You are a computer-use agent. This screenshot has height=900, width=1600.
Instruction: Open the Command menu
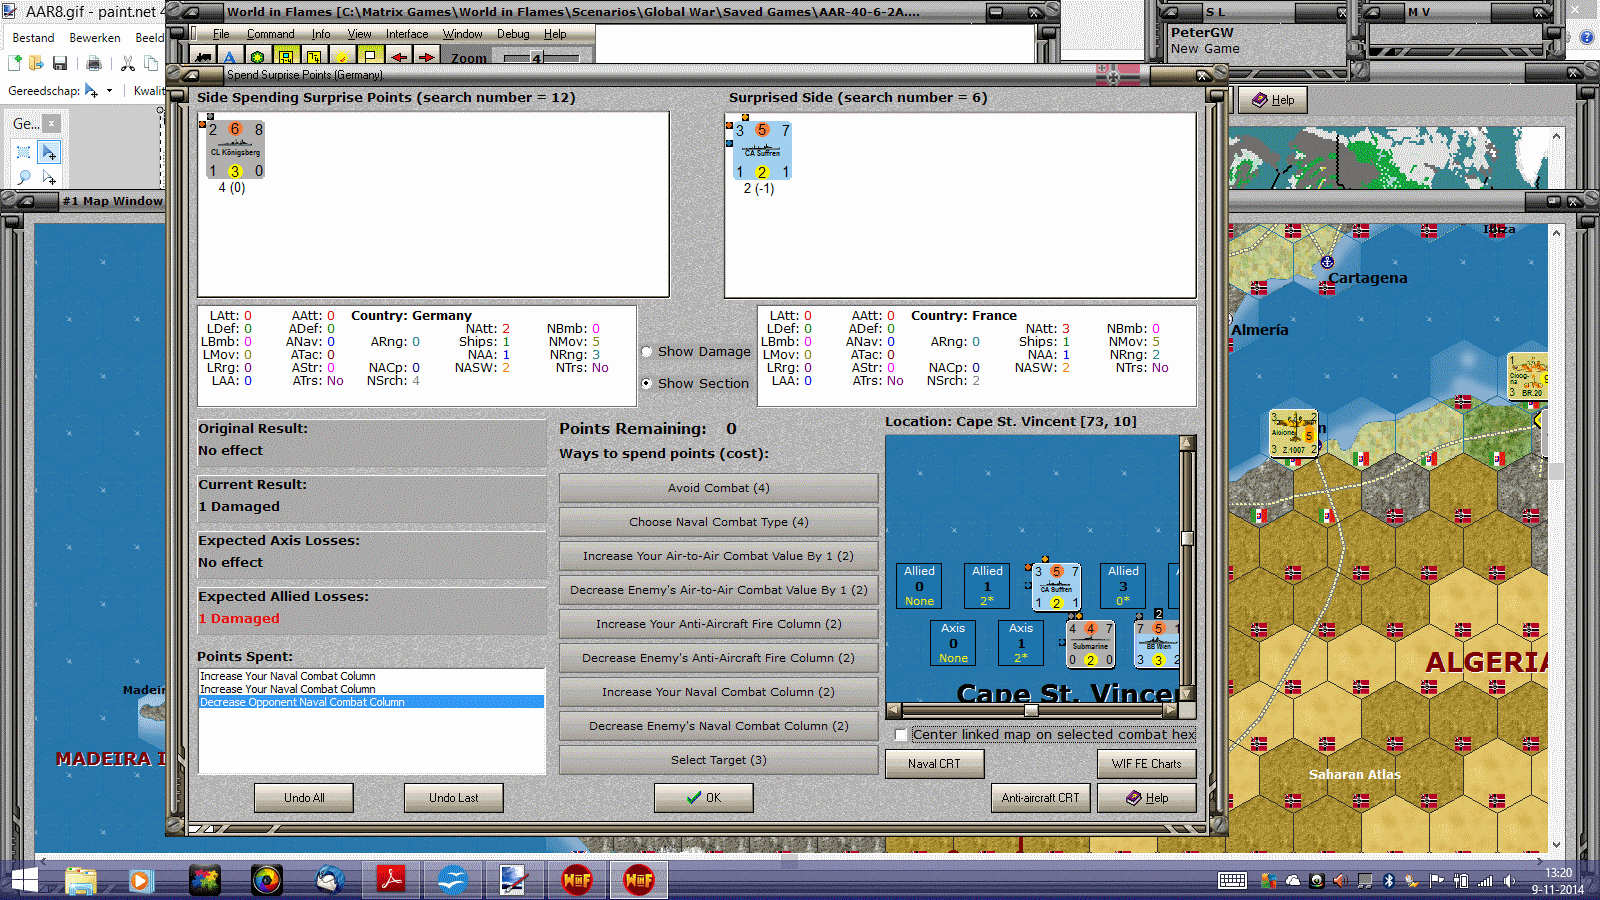[x=270, y=34]
